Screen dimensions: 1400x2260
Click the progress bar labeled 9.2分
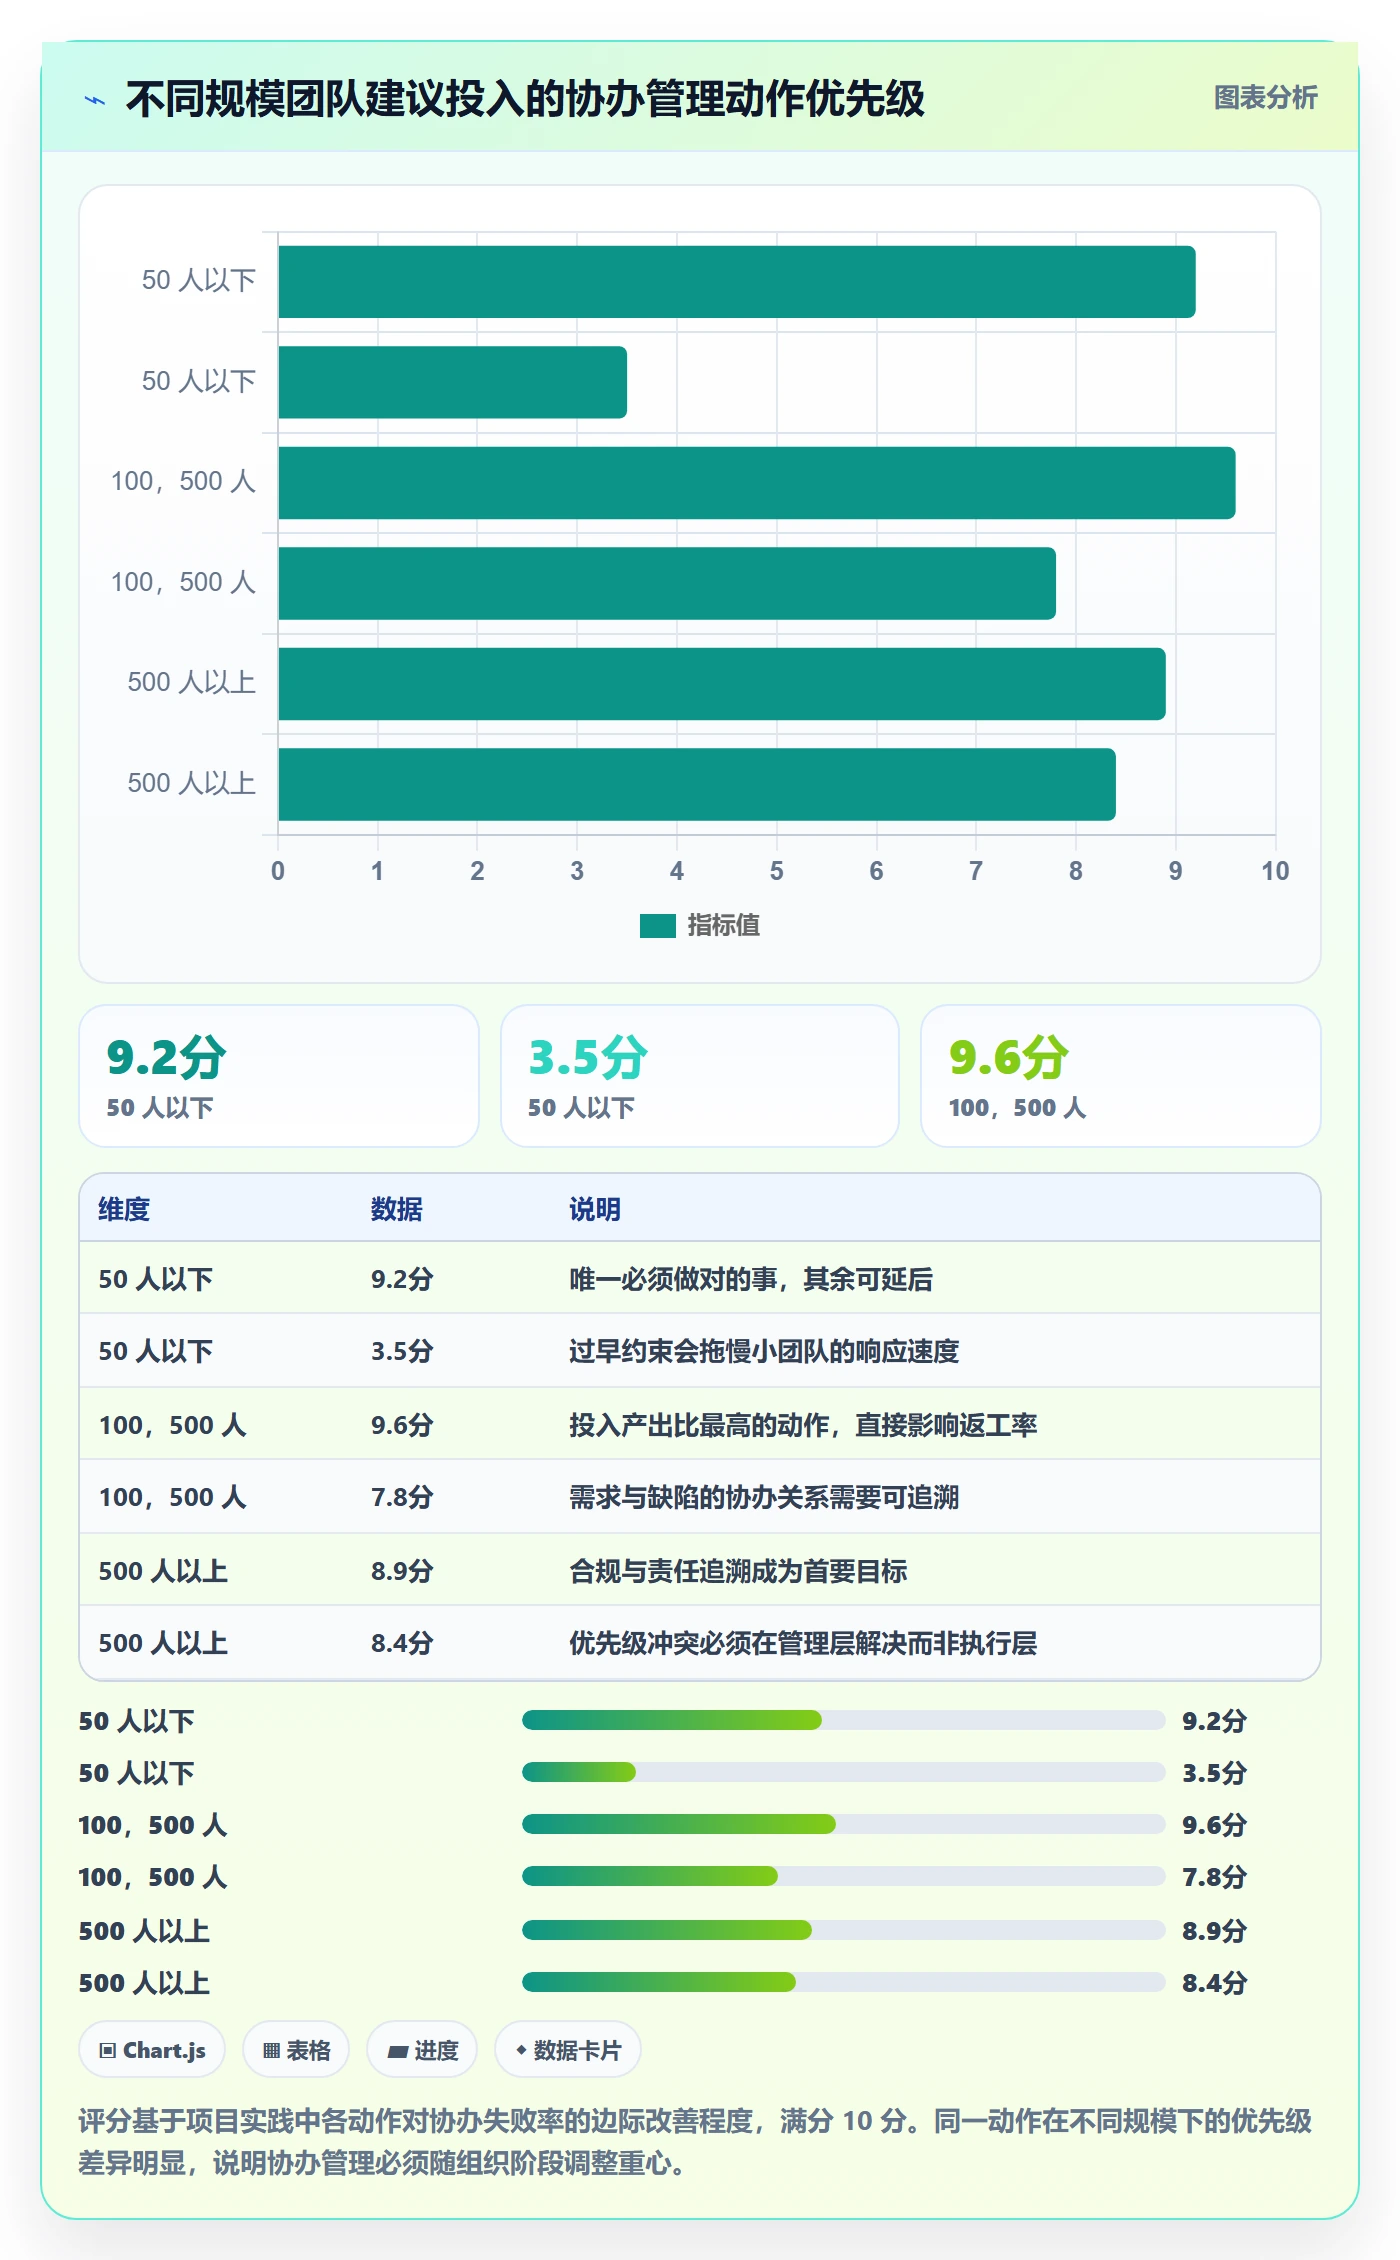click(x=844, y=1720)
